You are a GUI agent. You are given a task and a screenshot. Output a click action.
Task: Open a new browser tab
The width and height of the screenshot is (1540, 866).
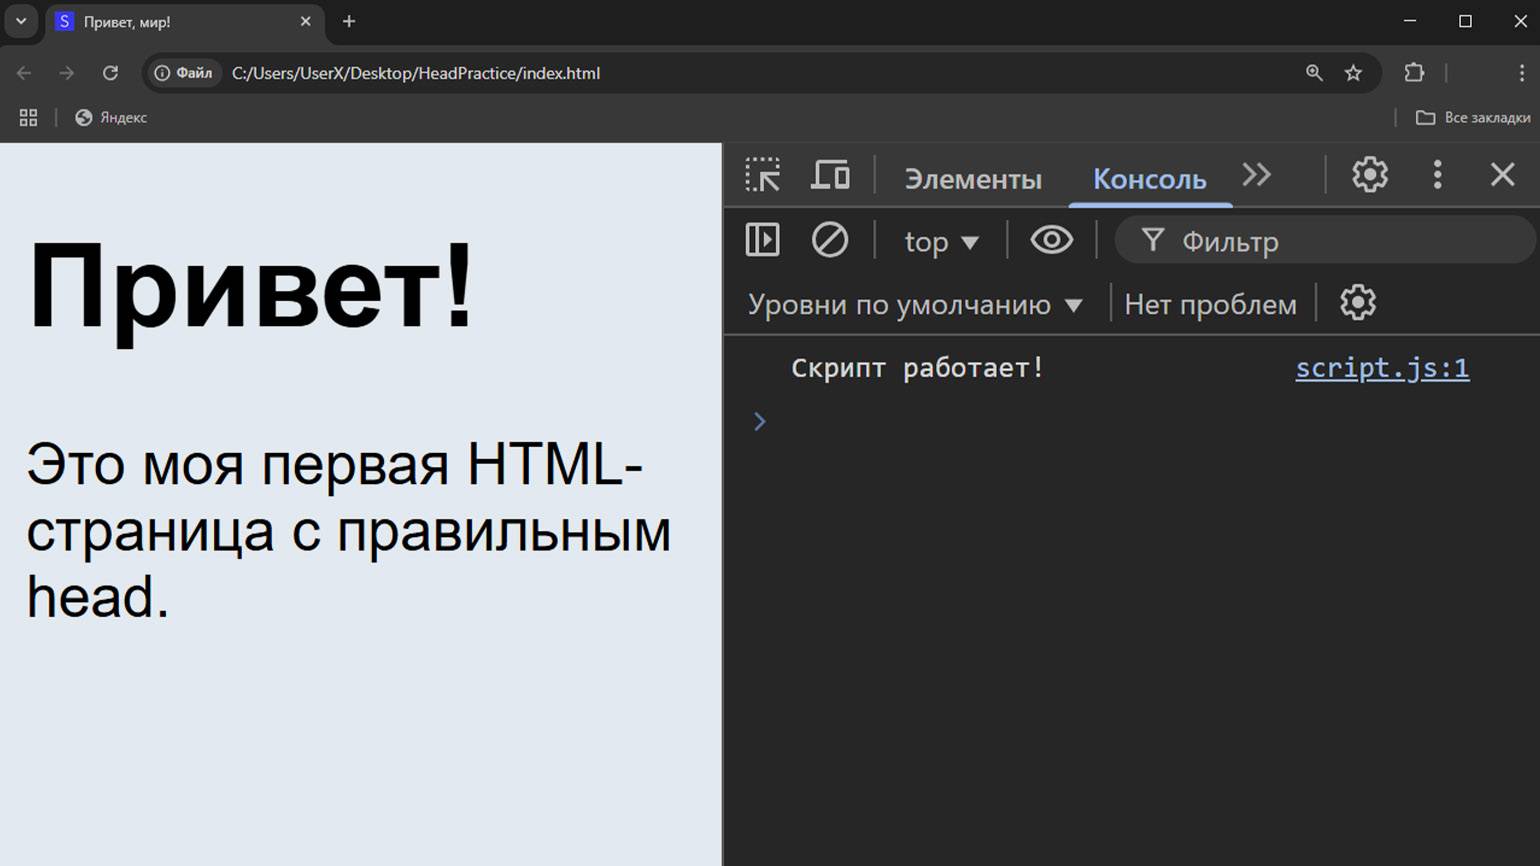point(349,21)
